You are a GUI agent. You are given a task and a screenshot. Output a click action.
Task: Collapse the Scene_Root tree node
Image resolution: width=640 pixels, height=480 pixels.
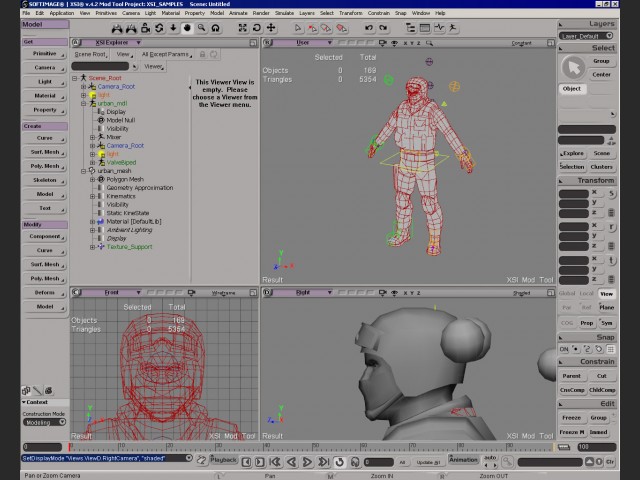[75, 78]
